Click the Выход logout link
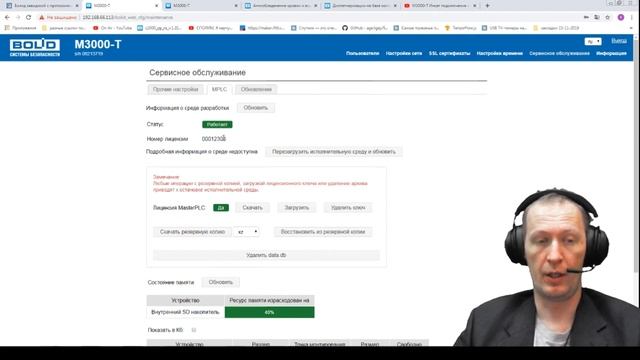 [x=619, y=41]
